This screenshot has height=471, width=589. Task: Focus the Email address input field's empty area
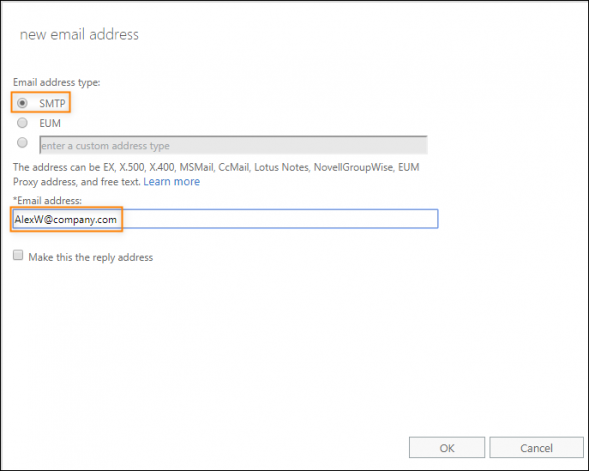pos(280,219)
